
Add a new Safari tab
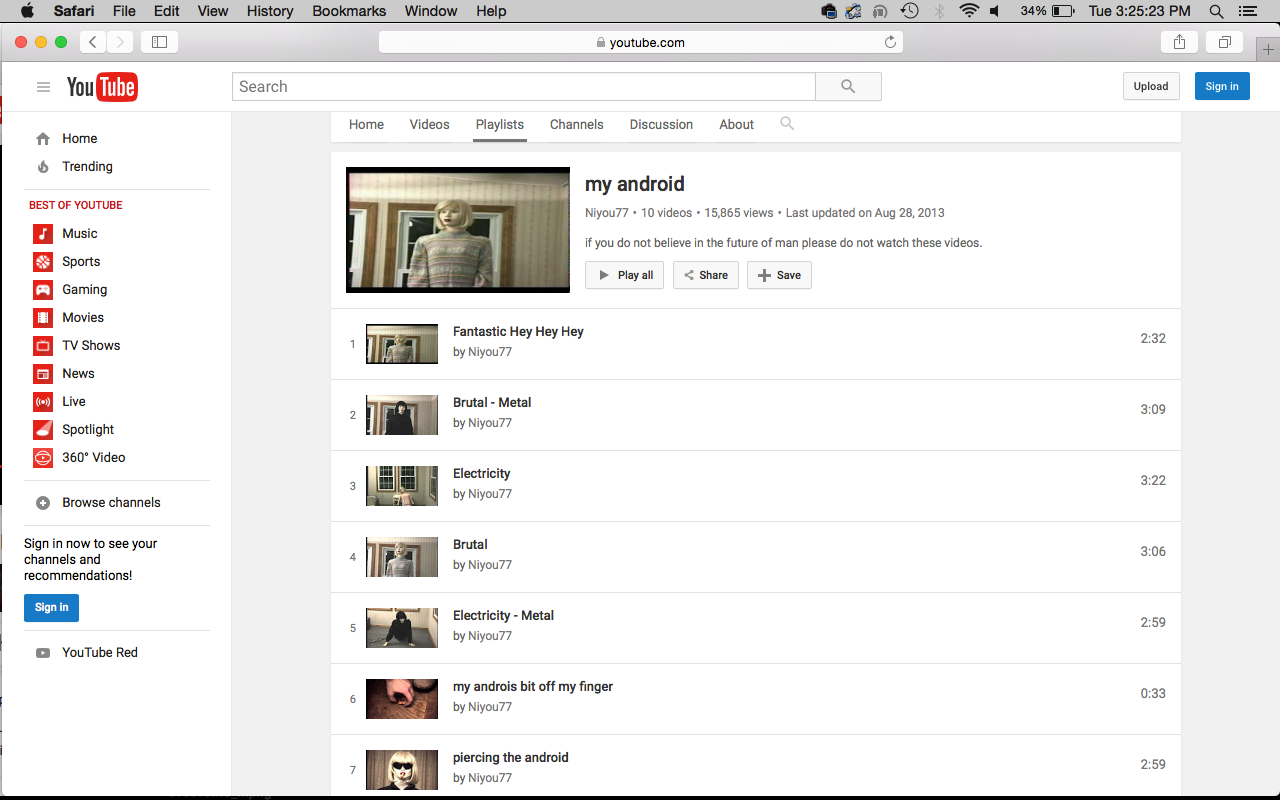coord(1268,49)
